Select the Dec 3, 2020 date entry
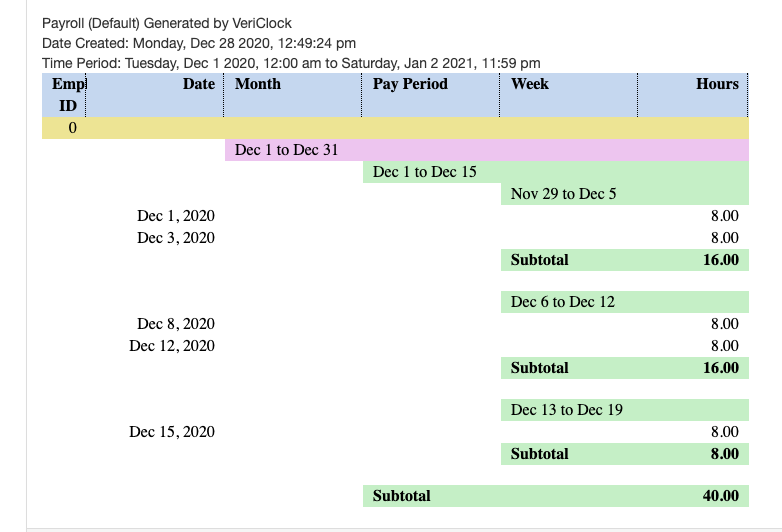Viewport: 782px width, 532px height. point(176,238)
